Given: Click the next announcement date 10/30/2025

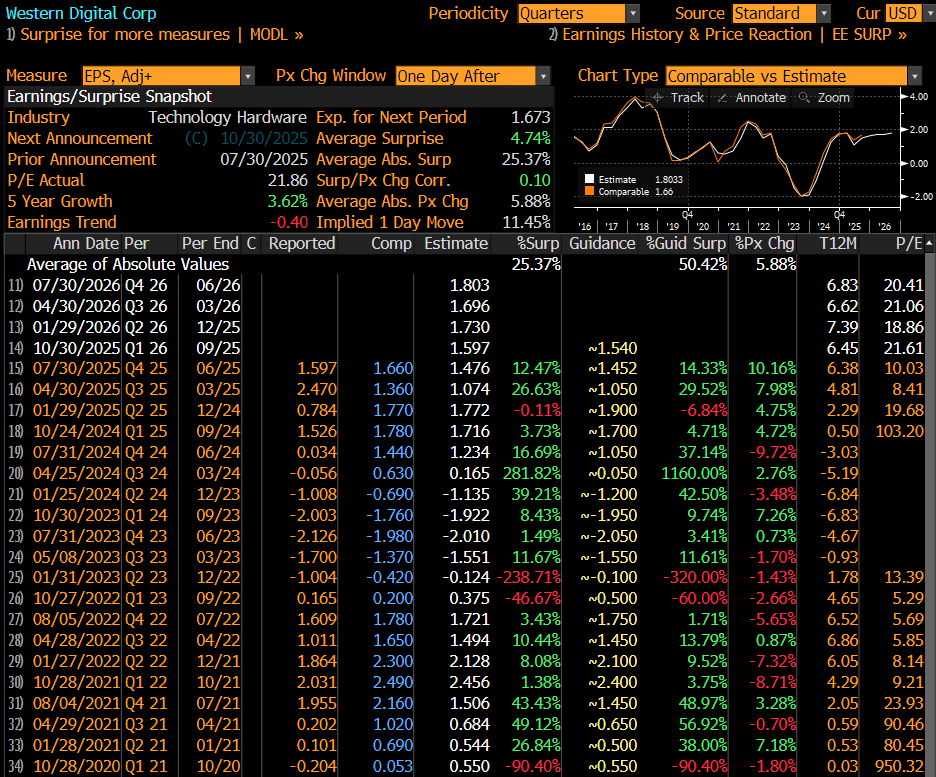Looking at the screenshot, I should pos(263,138).
